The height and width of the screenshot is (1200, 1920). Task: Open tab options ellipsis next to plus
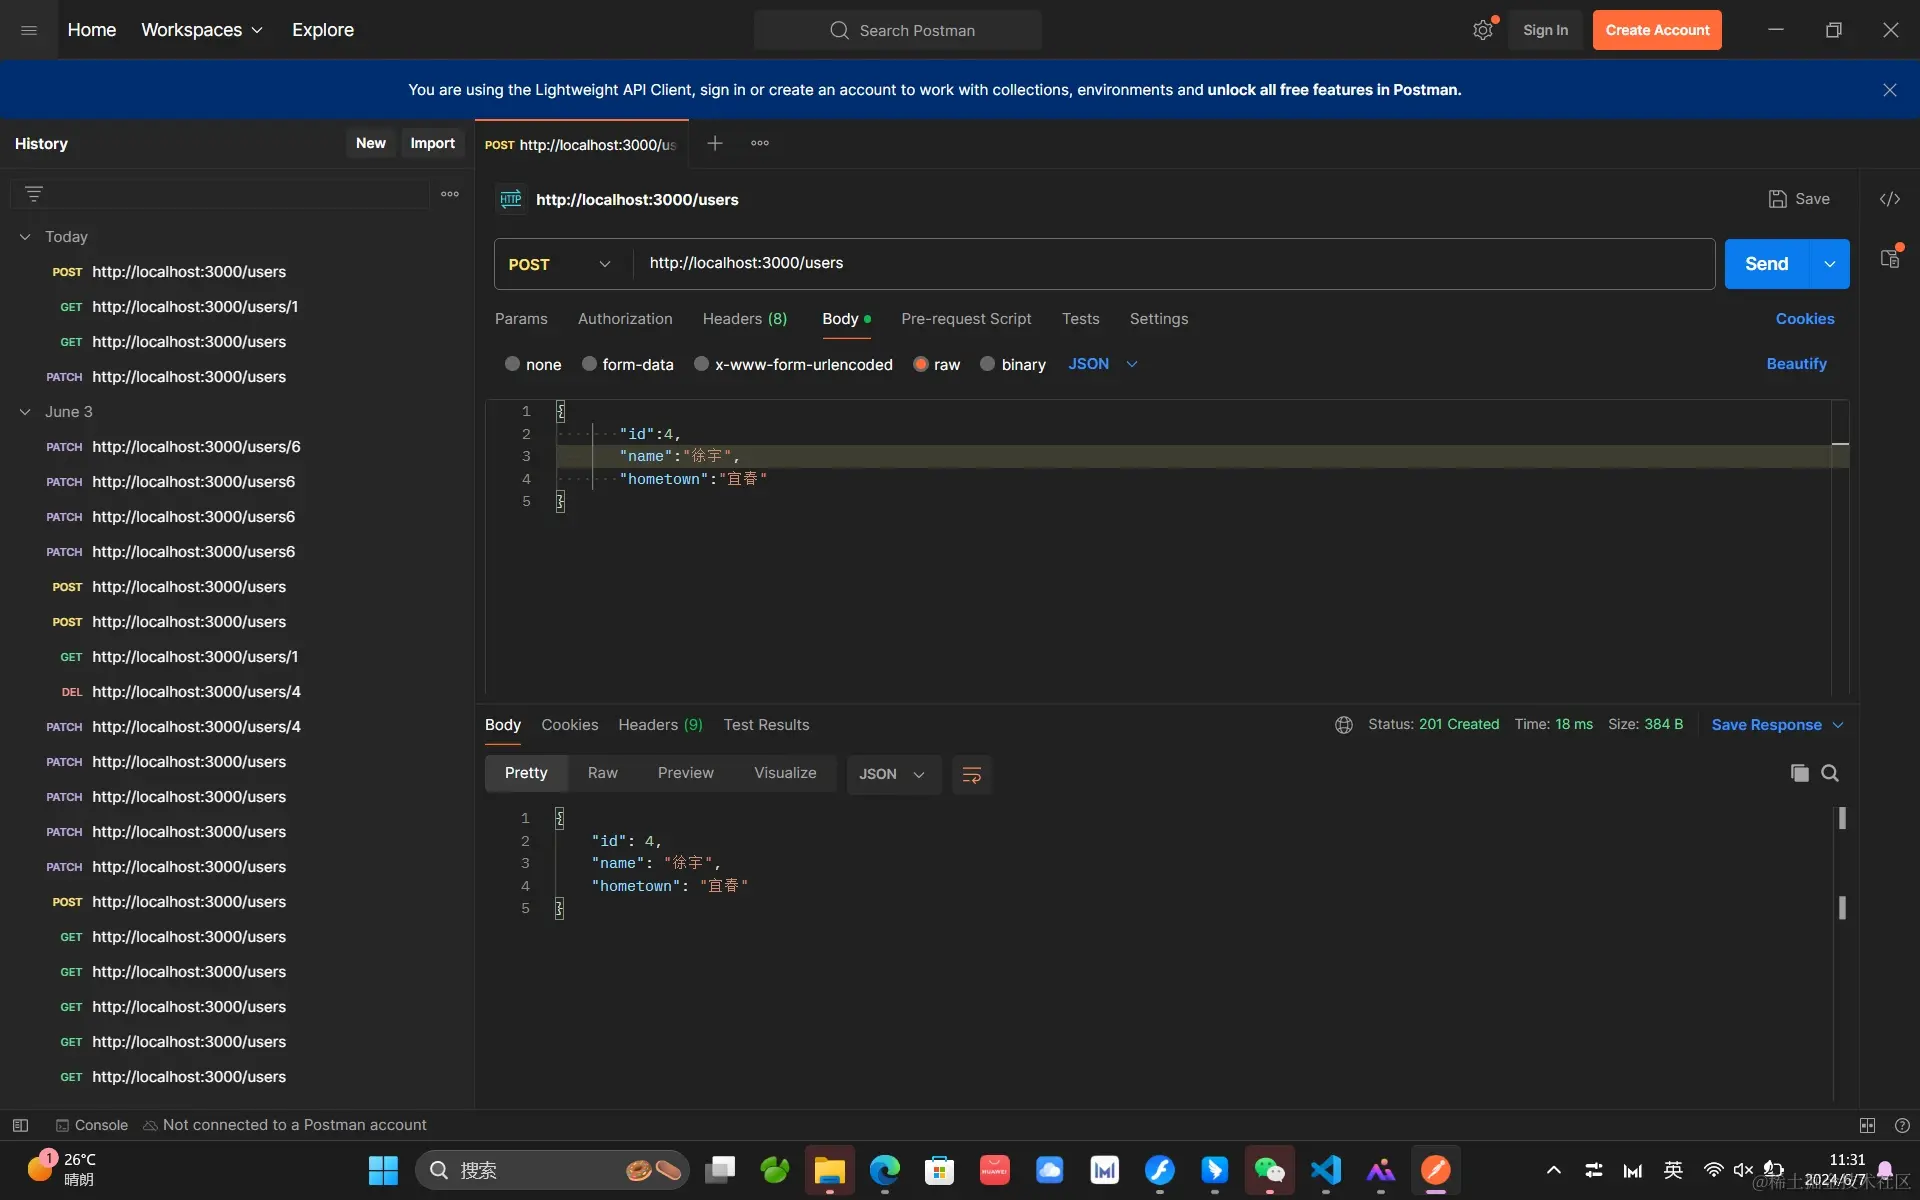[x=760, y=143]
